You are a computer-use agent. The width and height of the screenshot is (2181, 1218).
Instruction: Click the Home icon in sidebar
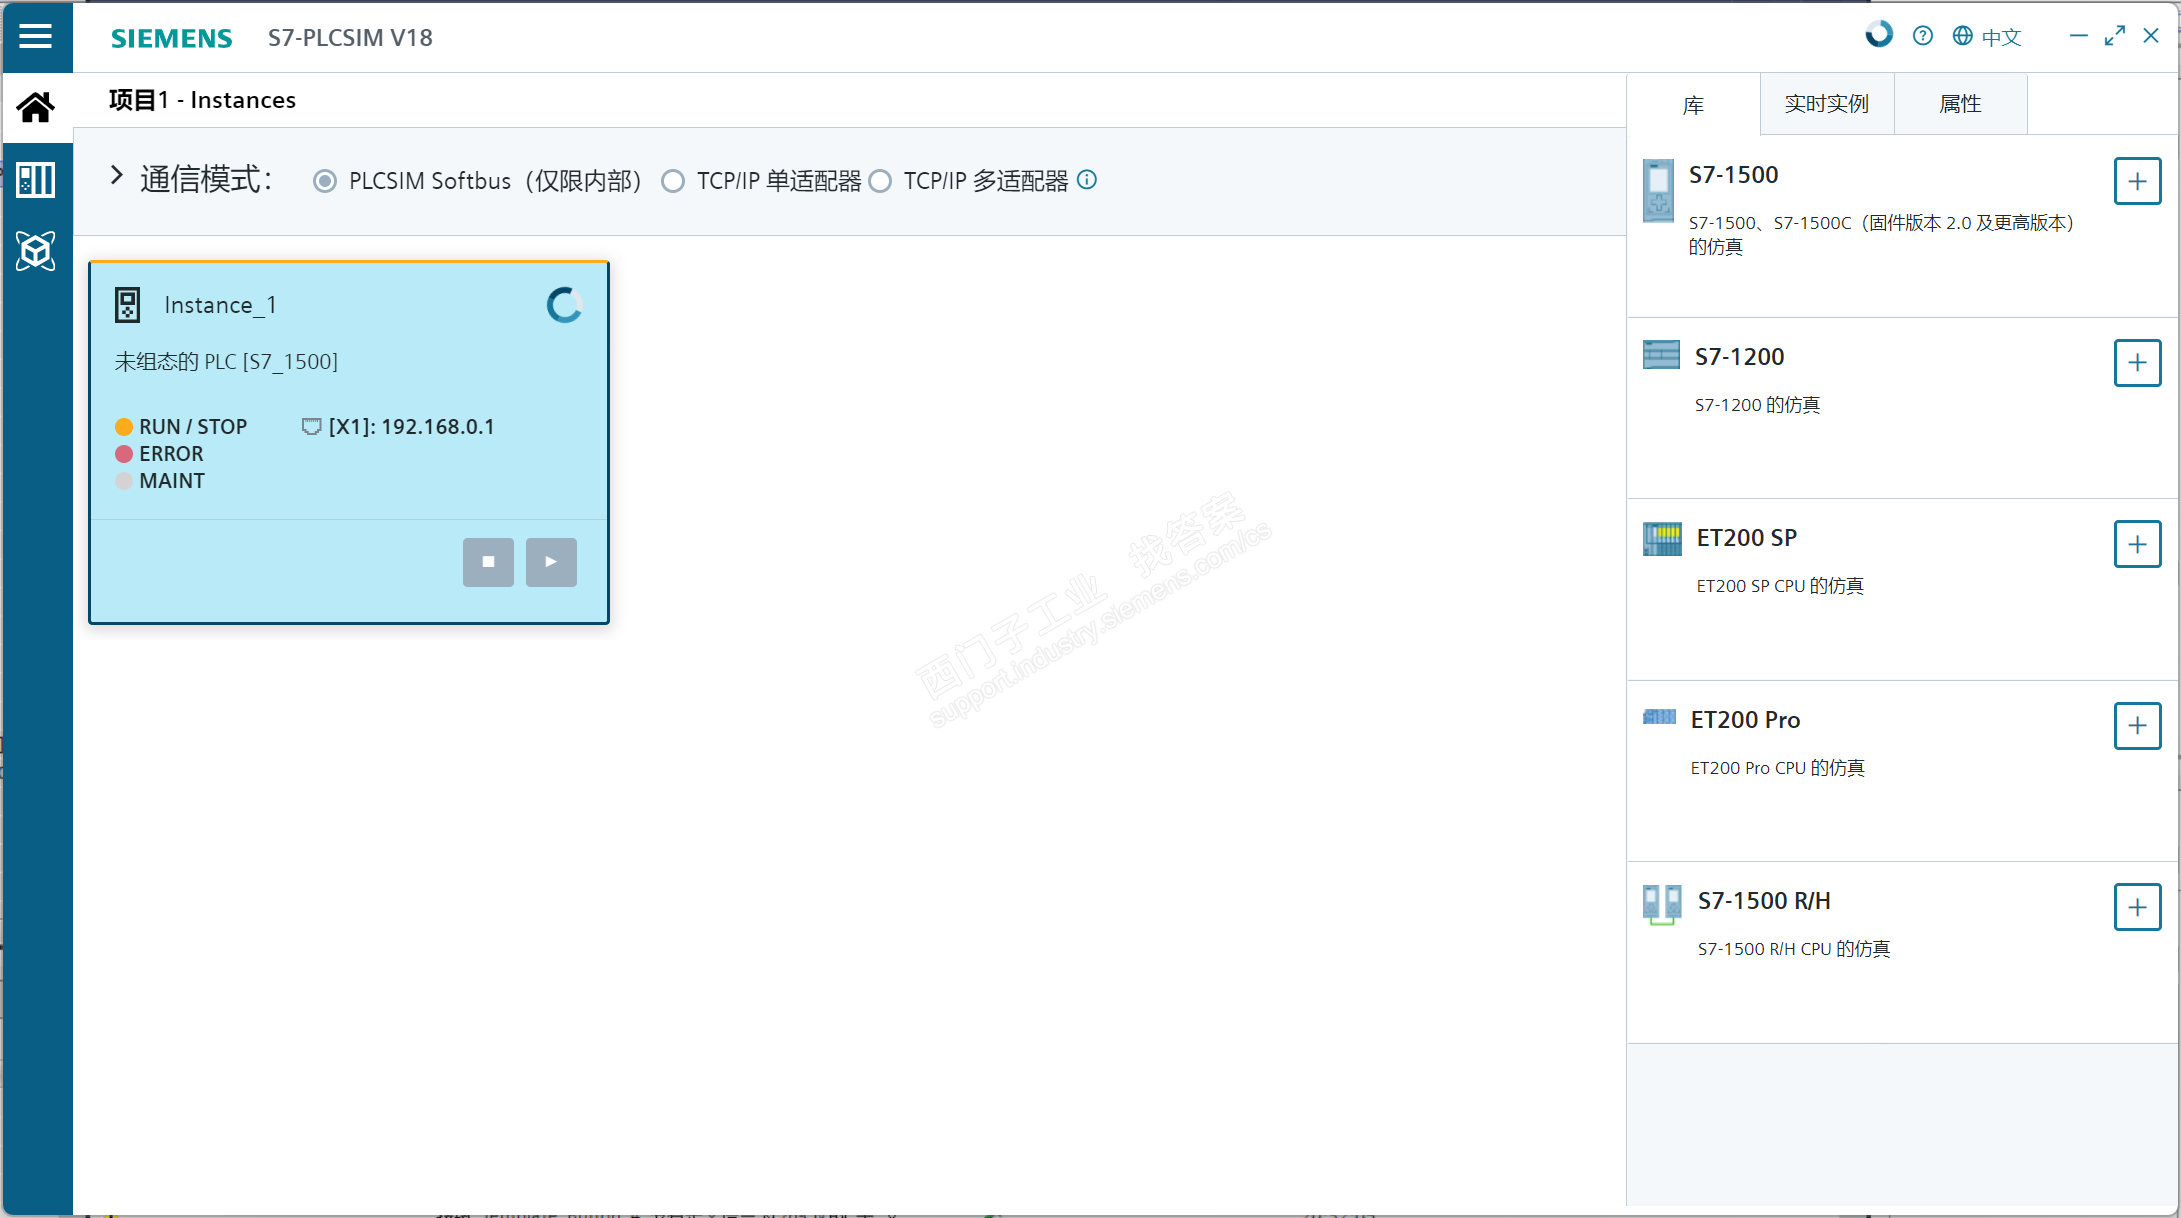point(36,107)
